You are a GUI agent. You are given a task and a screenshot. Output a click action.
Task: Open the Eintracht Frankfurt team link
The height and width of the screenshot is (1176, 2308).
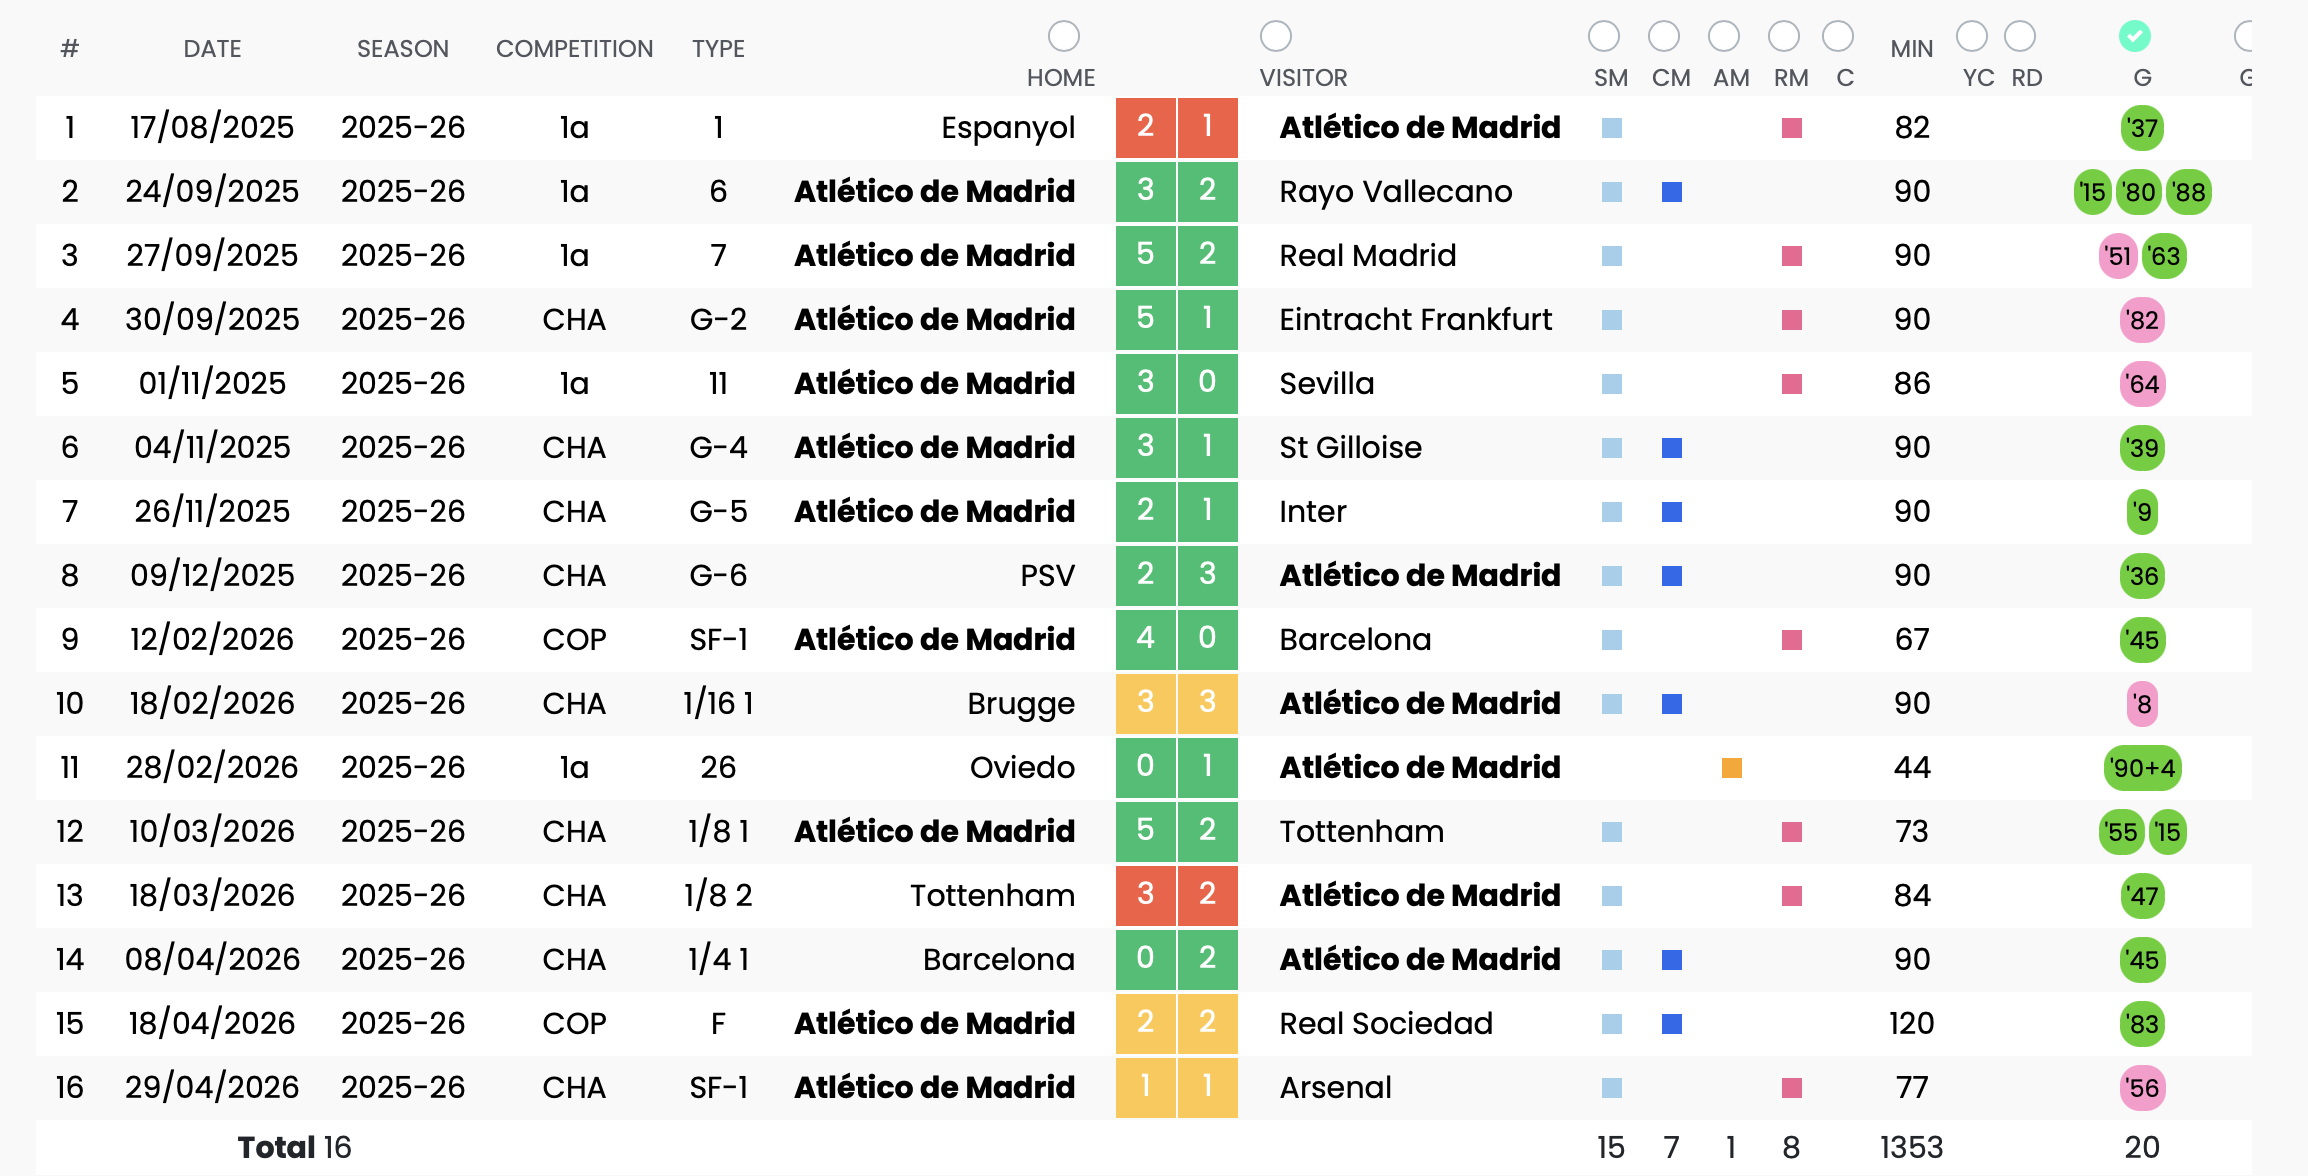1415,320
